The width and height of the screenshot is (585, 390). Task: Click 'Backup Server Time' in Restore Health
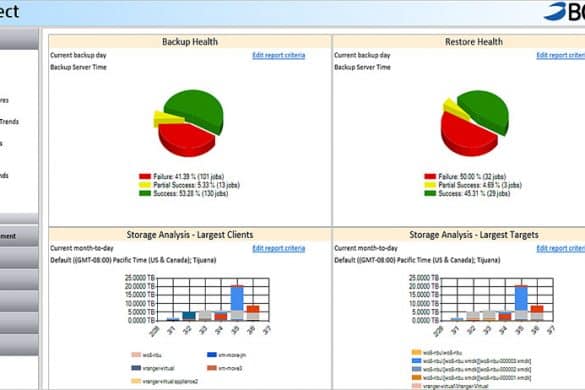[x=362, y=67]
